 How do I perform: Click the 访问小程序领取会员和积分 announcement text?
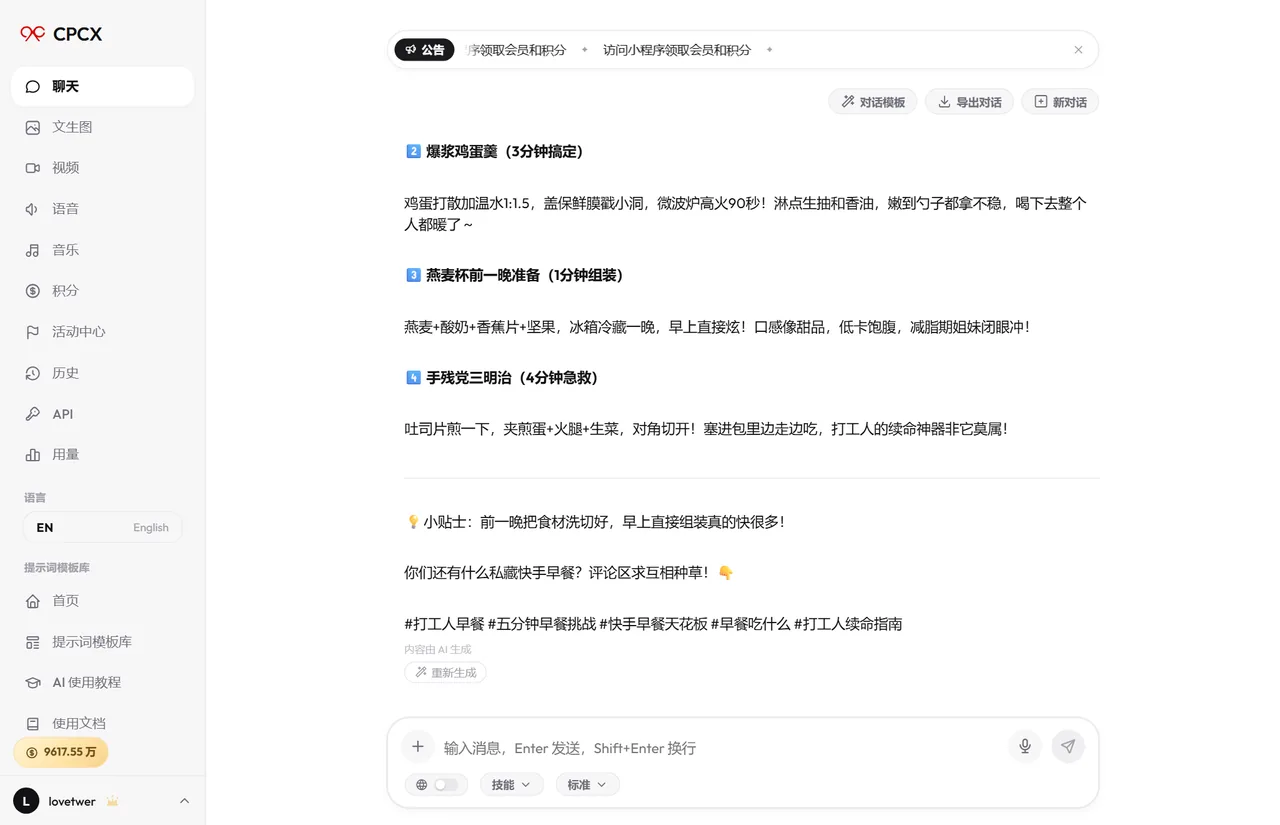coord(677,50)
